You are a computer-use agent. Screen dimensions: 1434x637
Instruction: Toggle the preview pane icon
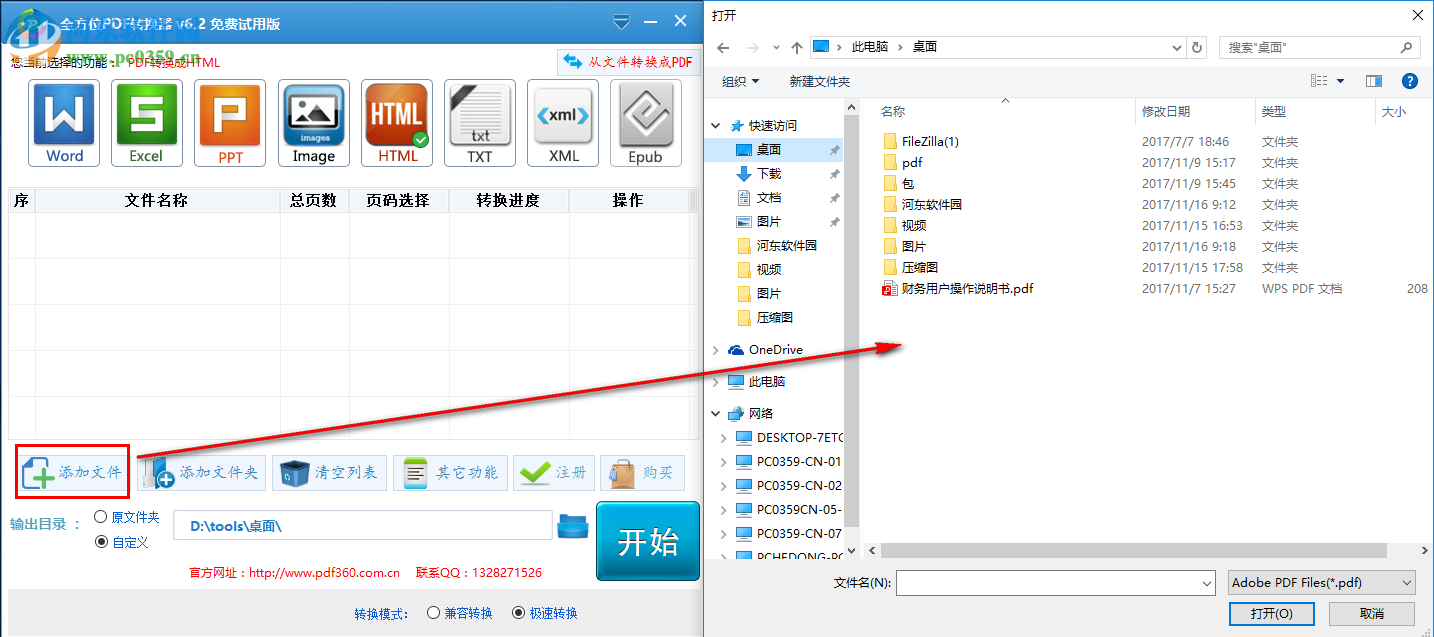(1374, 81)
